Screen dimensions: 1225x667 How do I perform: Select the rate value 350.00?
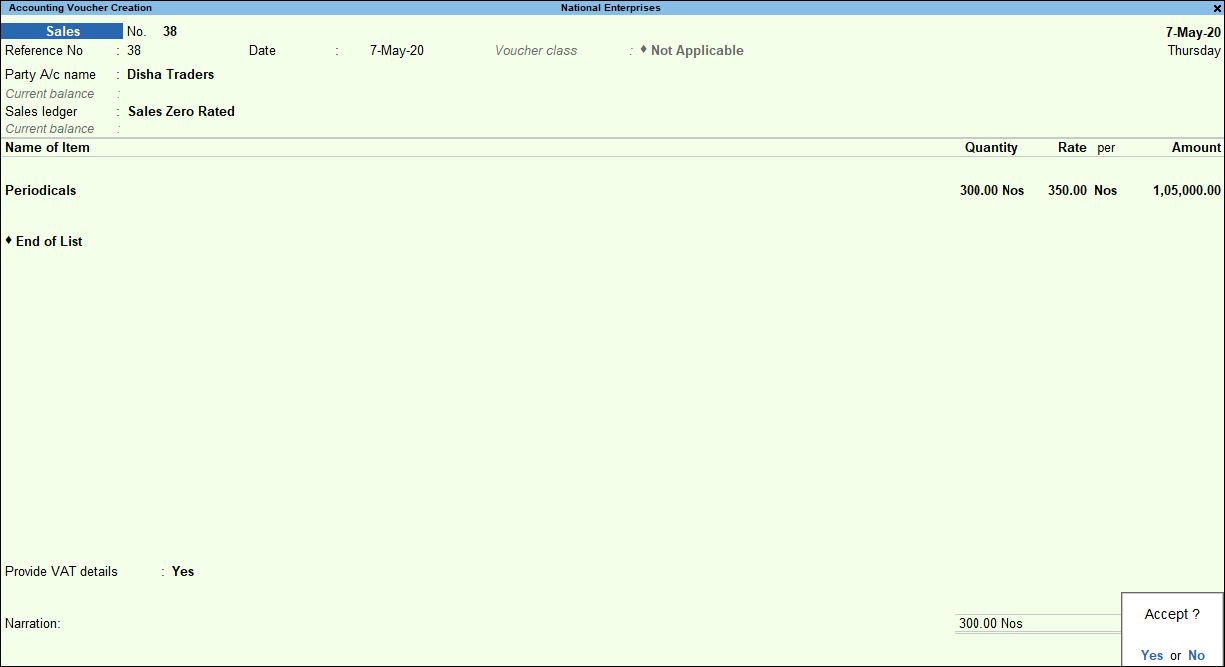[1070, 190]
